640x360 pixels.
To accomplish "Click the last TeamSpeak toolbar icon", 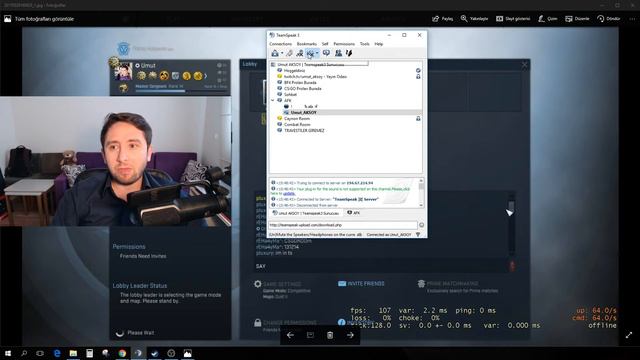I will [x=349, y=53].
